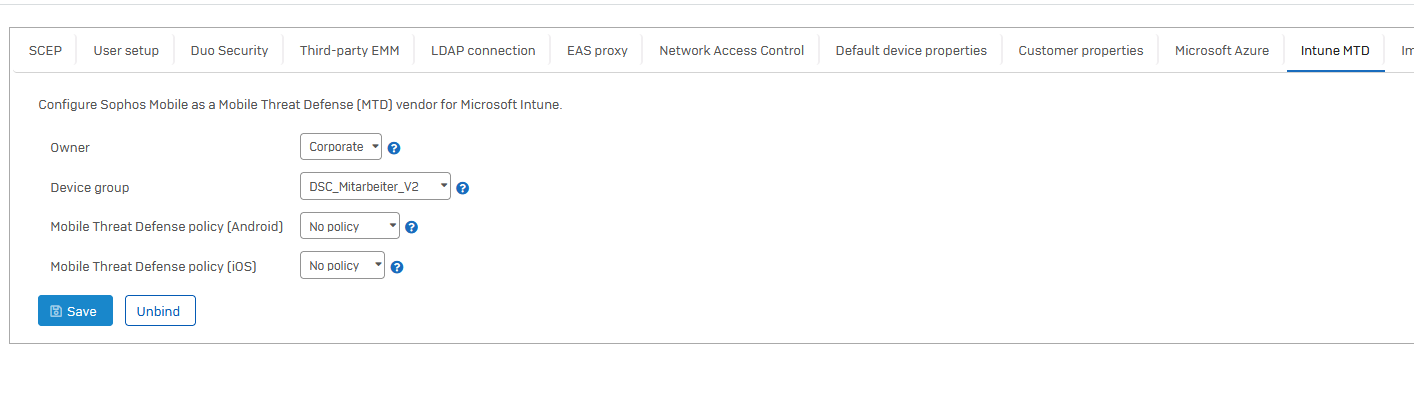The width and height of the screenshot is (1414, 408).
Task: Open Customer properties tab
Action: pos(1081,50)
